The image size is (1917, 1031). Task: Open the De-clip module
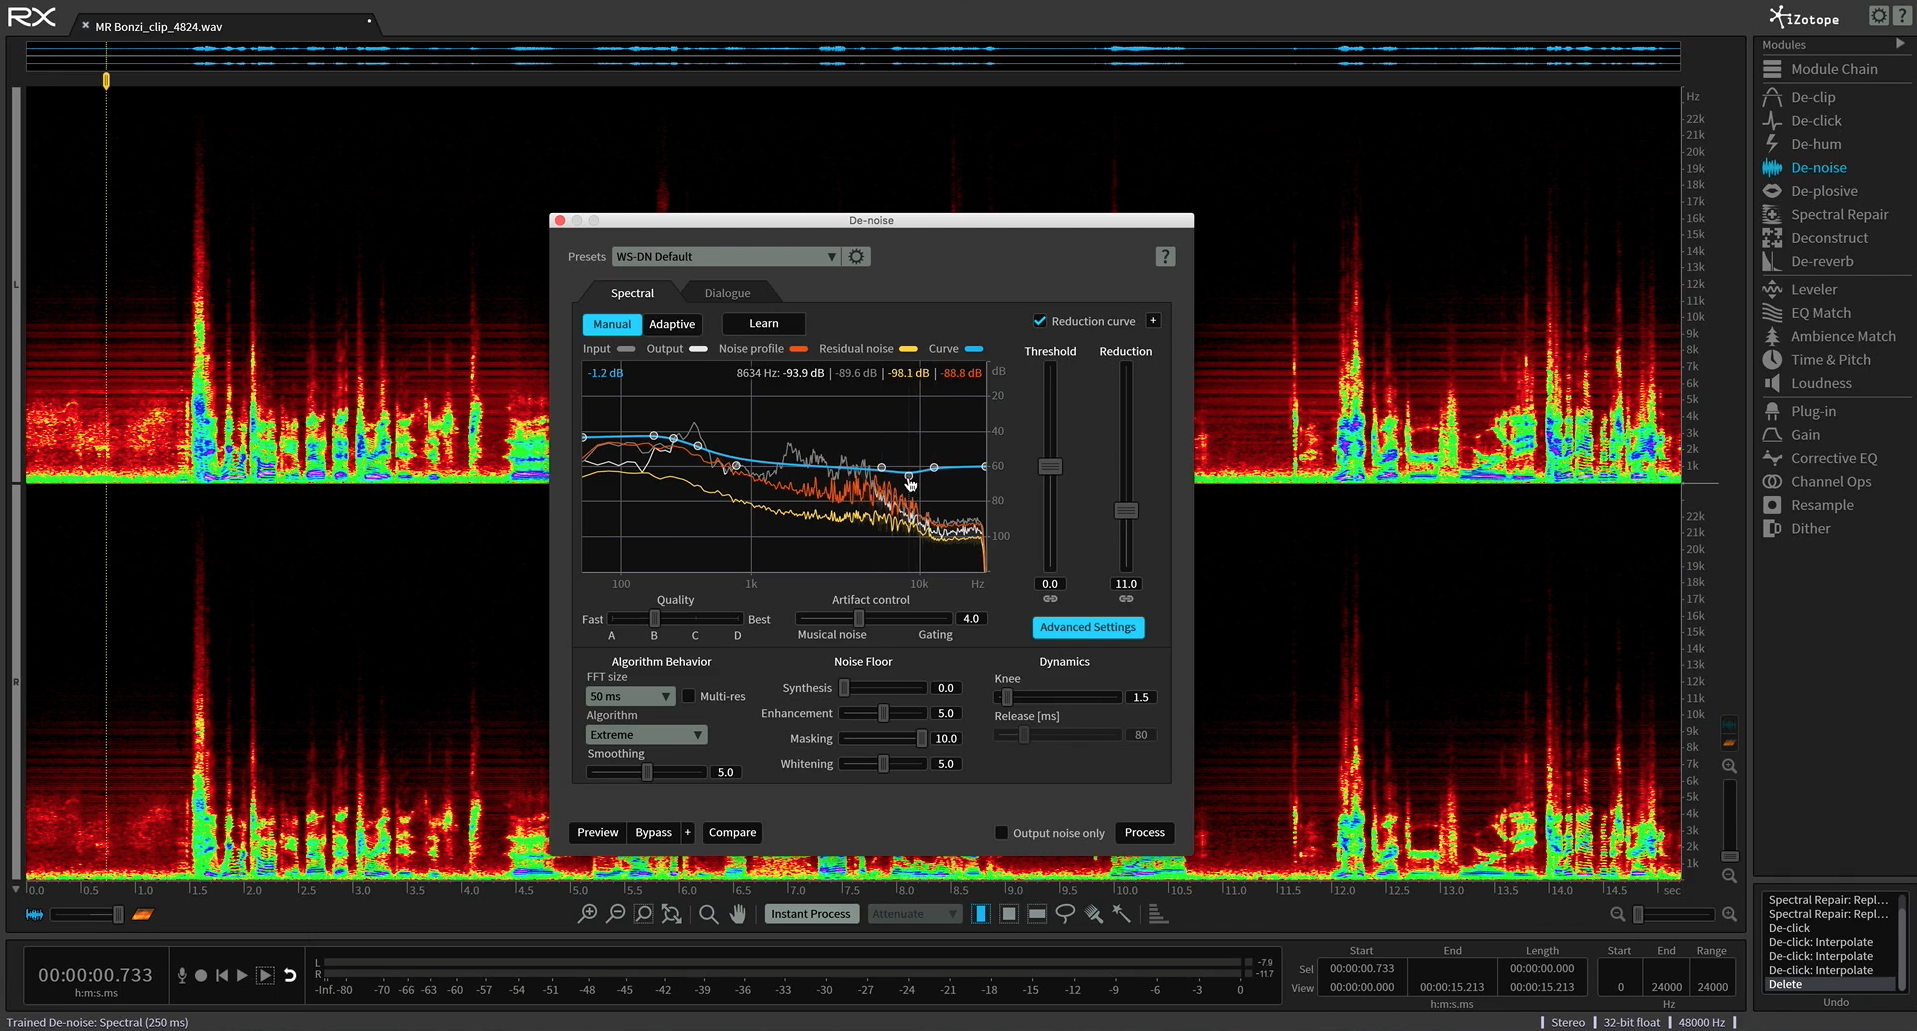point(1812,97)
